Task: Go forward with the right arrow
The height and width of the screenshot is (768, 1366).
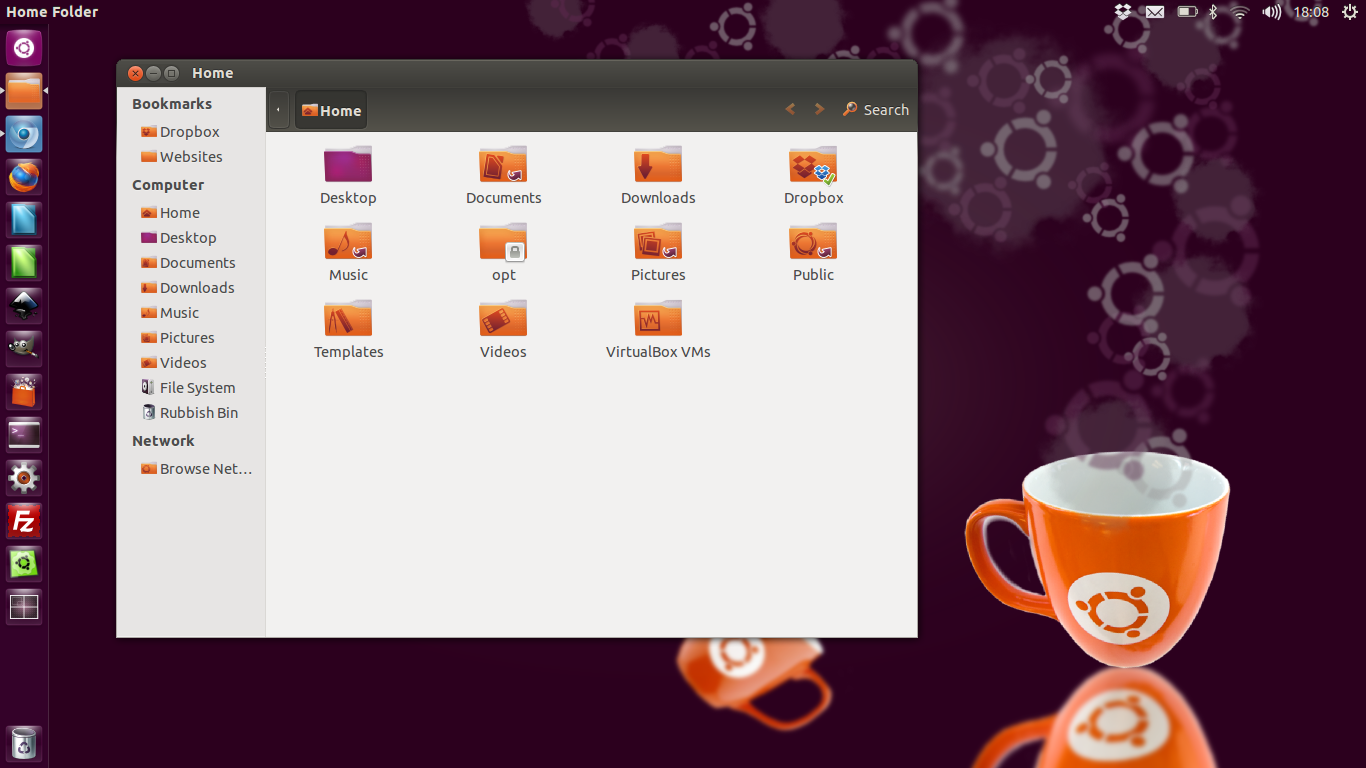Action: click(x=819, y=110)
